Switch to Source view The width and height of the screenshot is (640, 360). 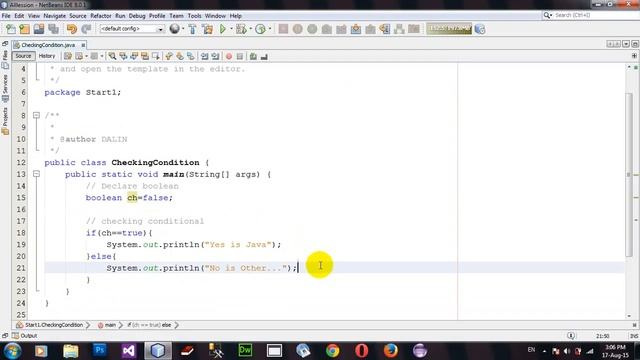click(23, 56)
